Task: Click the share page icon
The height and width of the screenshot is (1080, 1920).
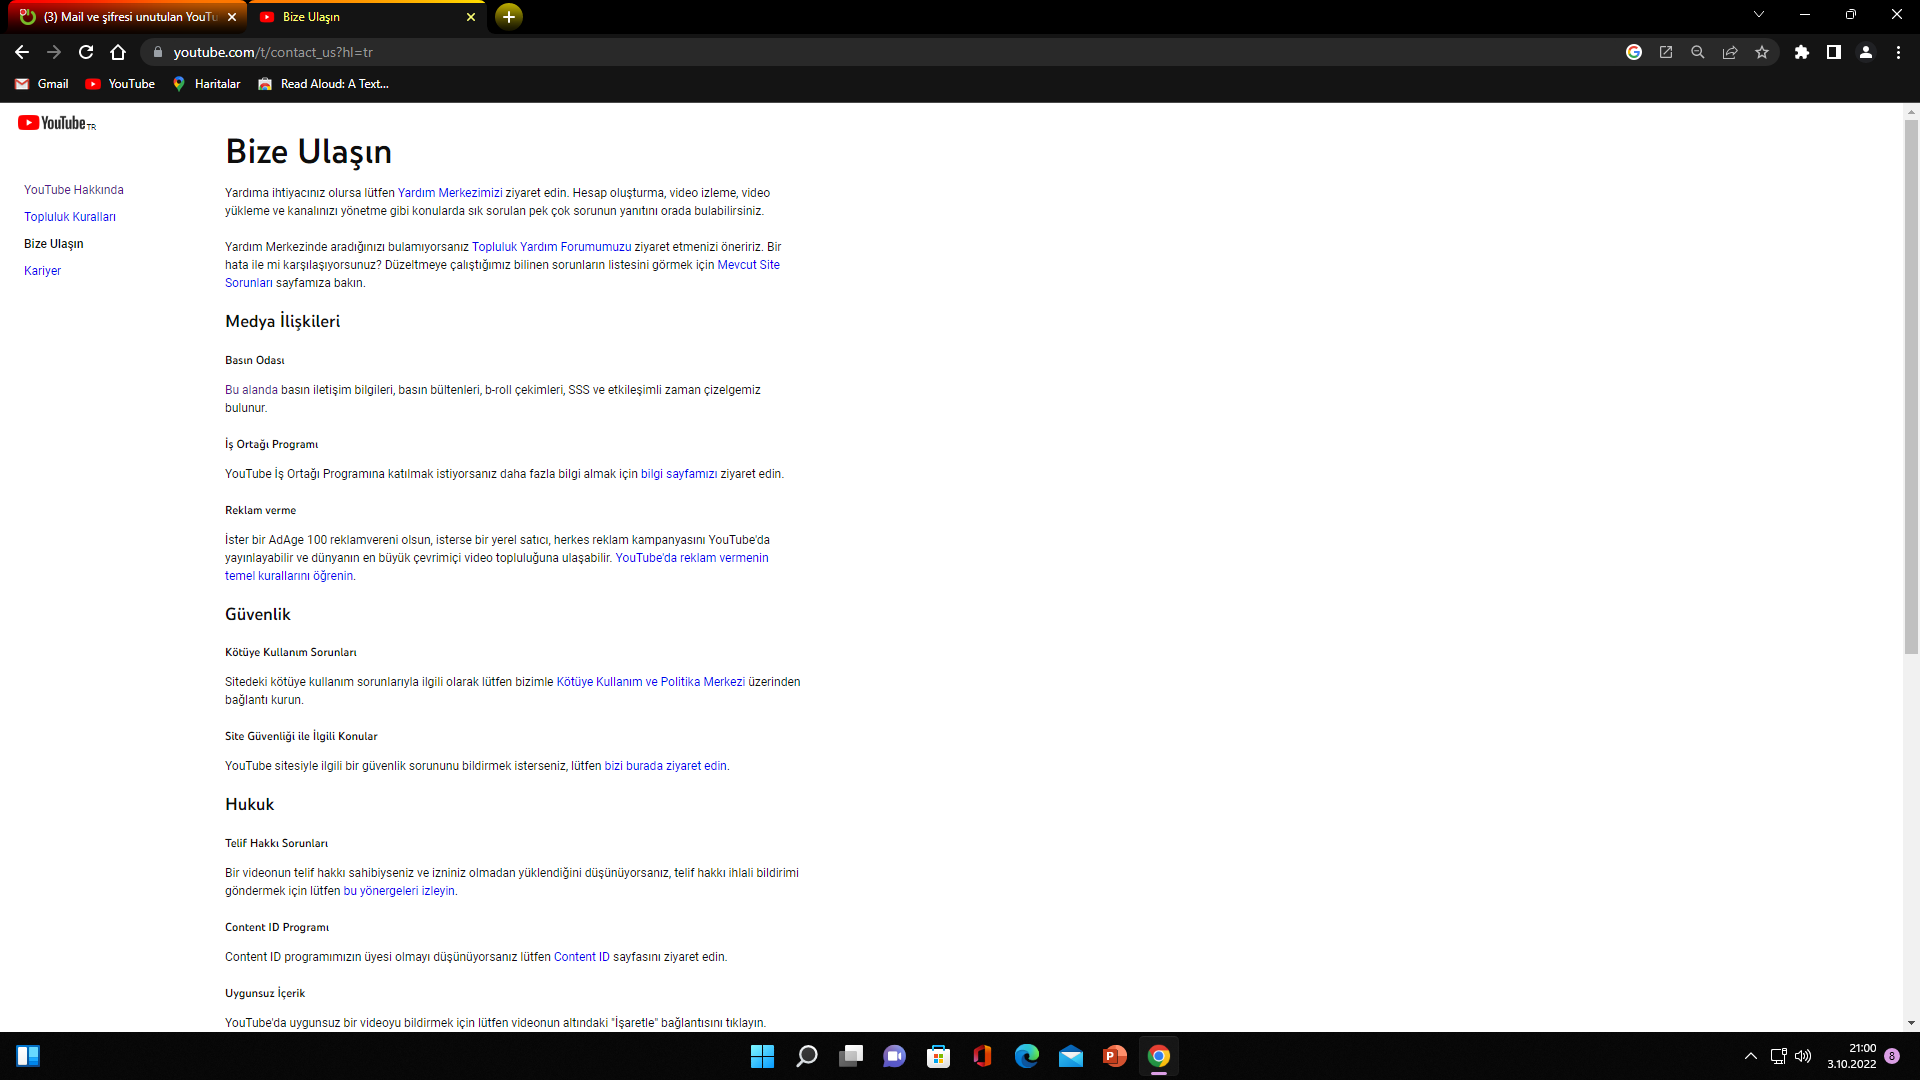Action: (x=1730, y=52)
